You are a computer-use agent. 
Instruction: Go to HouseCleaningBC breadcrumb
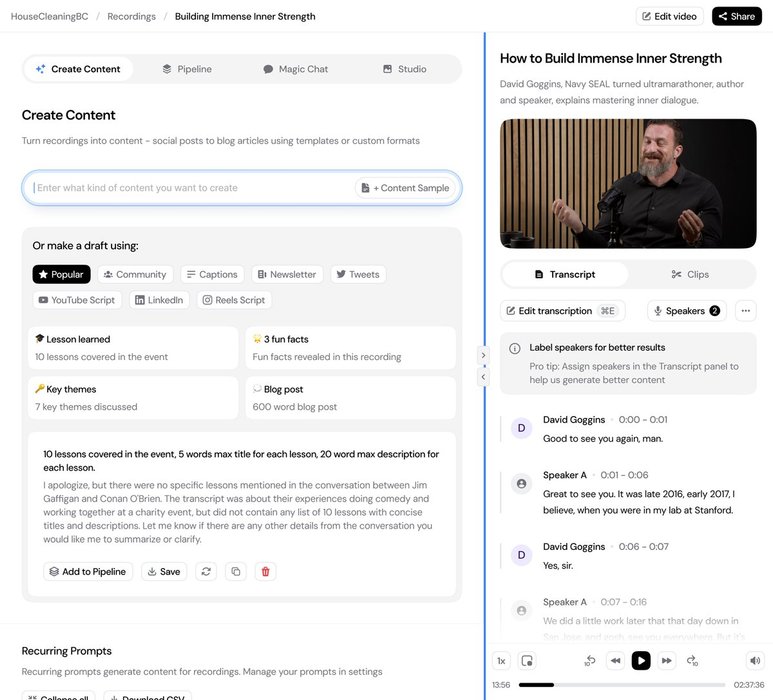click(x=49, y=16)
